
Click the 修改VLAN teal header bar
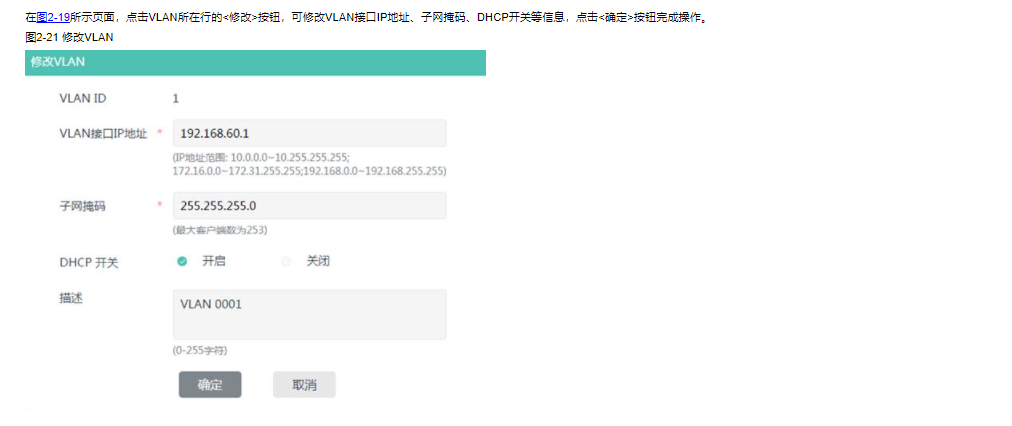pos(255,62)
